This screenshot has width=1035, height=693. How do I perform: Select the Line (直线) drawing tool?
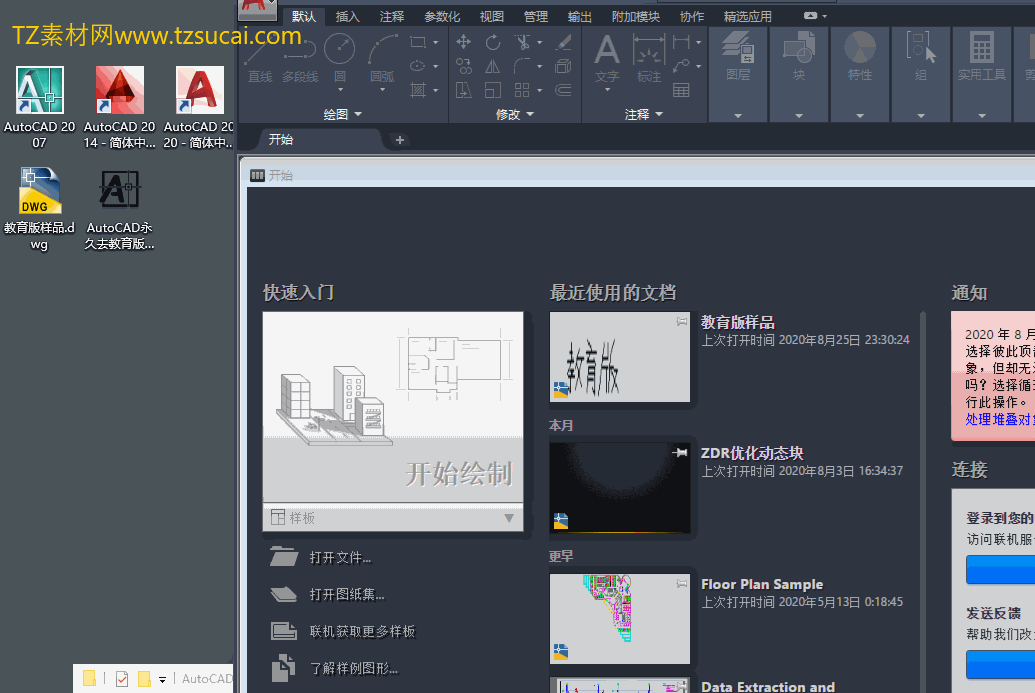(258, 58)
